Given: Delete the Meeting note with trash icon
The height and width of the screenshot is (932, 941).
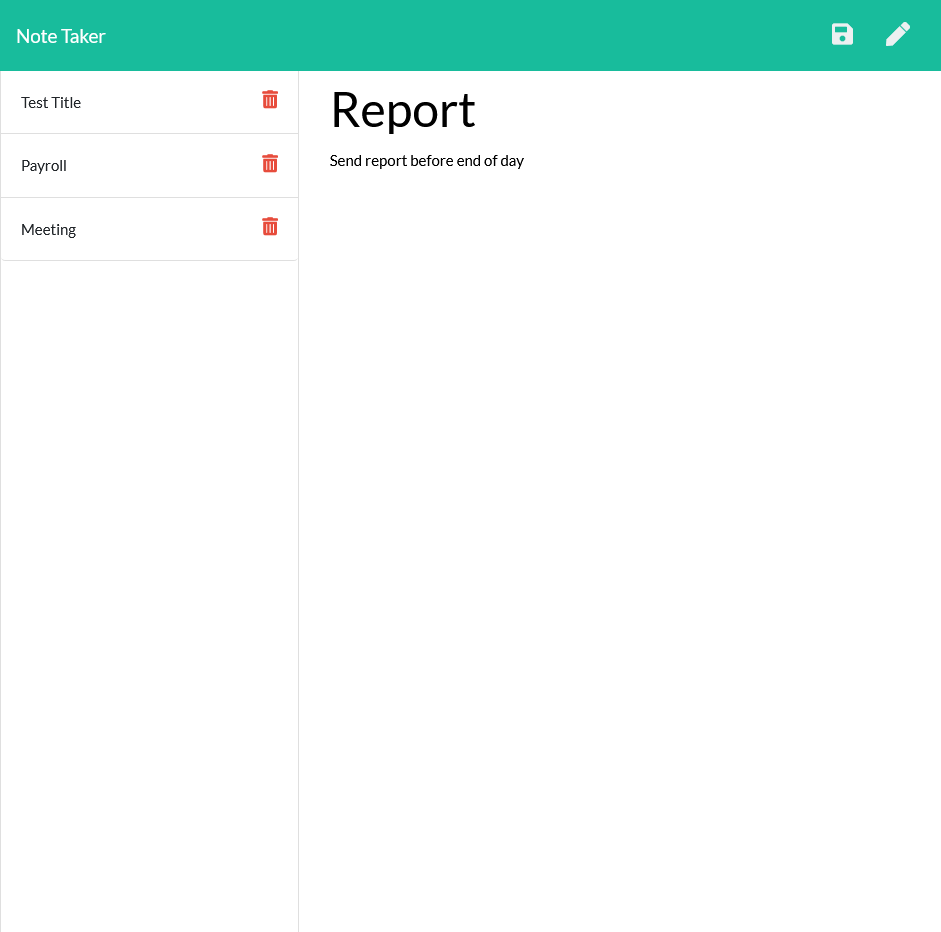Looking at the screenshot, I should click(x=270, y=226).
